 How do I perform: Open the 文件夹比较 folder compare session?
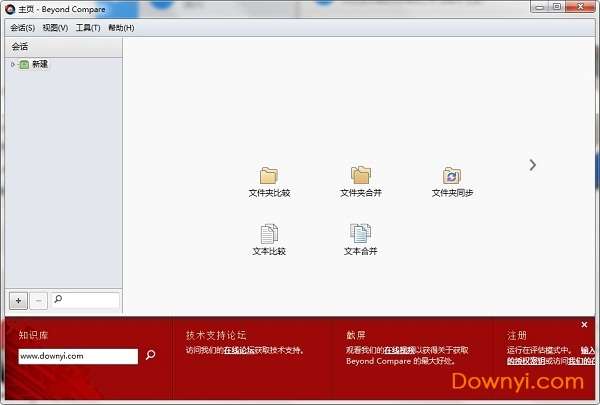click(x=269, y=176)
